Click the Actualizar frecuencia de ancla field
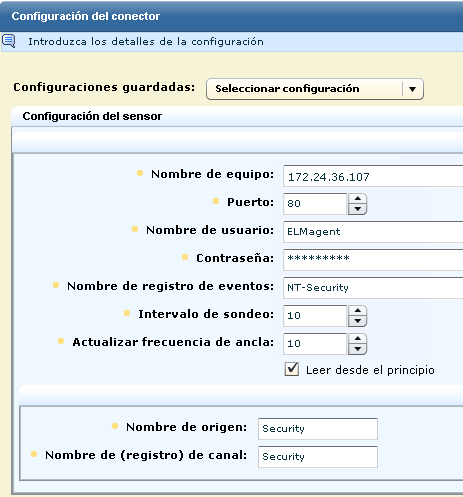 pos(315,344)
